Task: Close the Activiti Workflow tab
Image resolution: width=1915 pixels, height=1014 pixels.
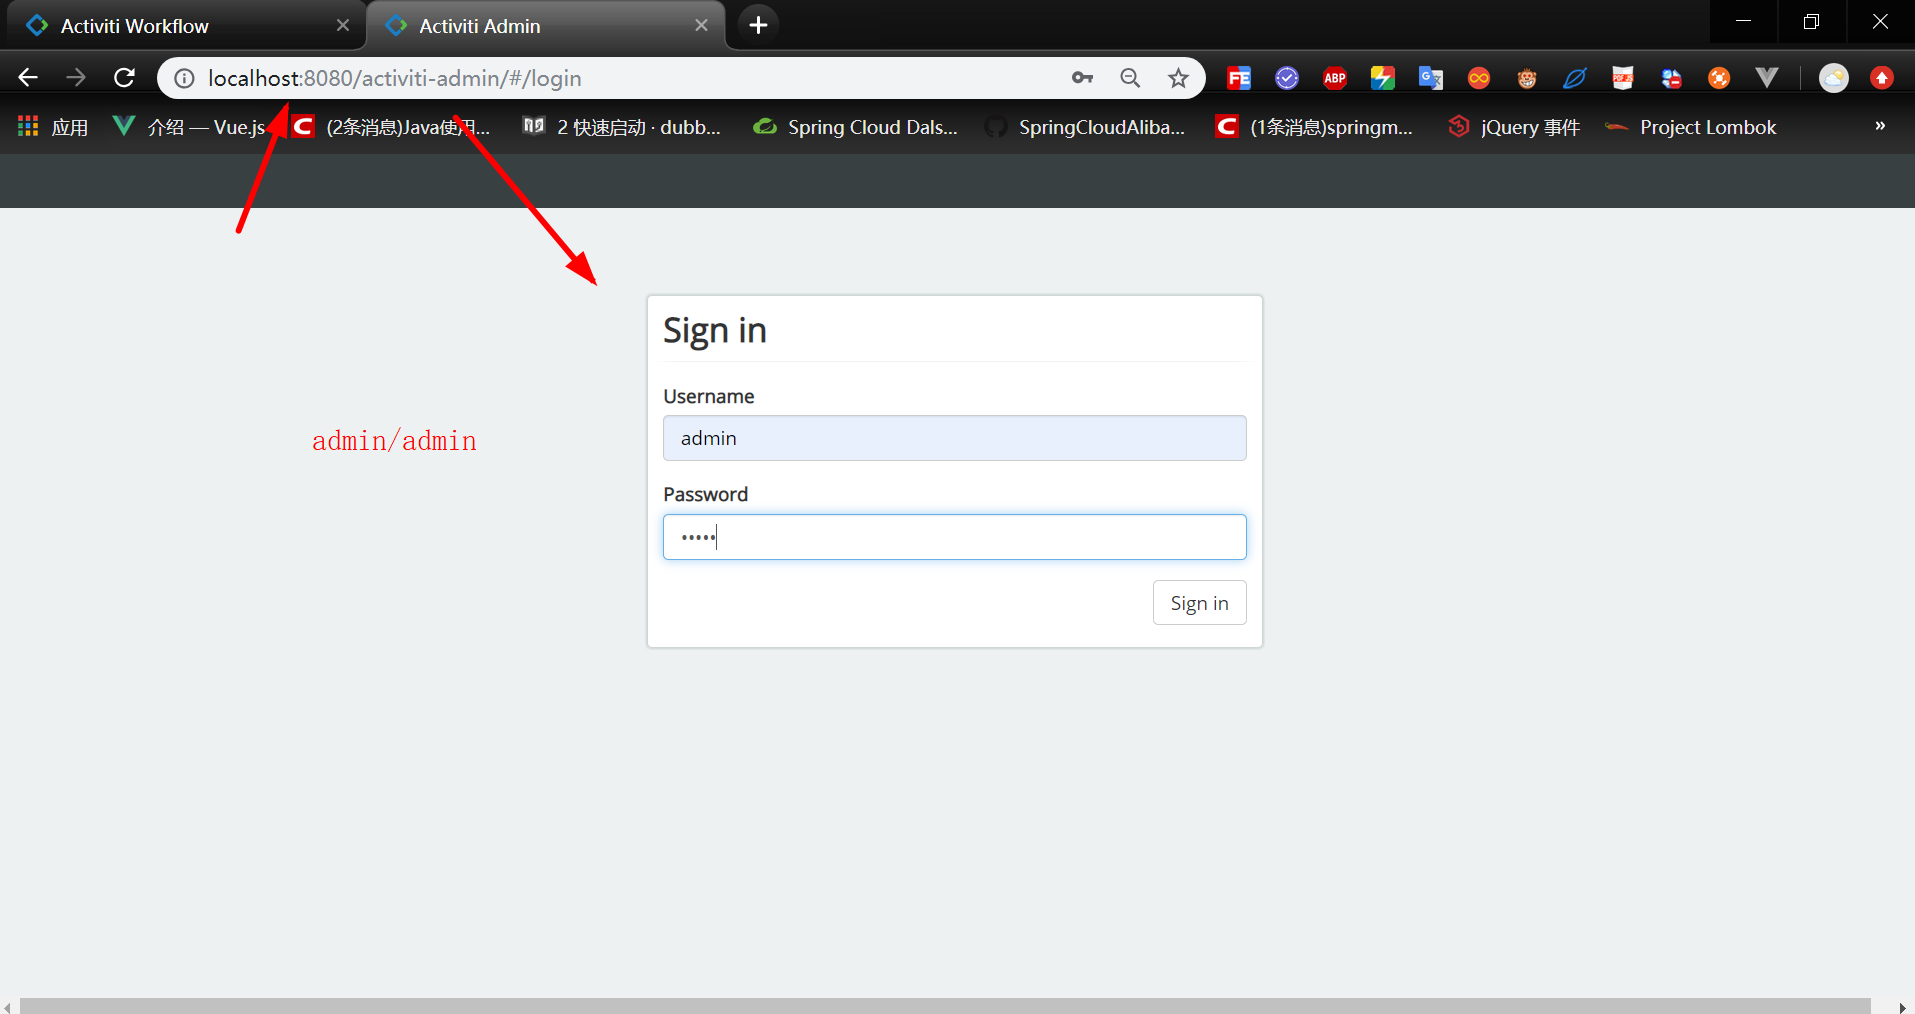Action: pos(343,26)
